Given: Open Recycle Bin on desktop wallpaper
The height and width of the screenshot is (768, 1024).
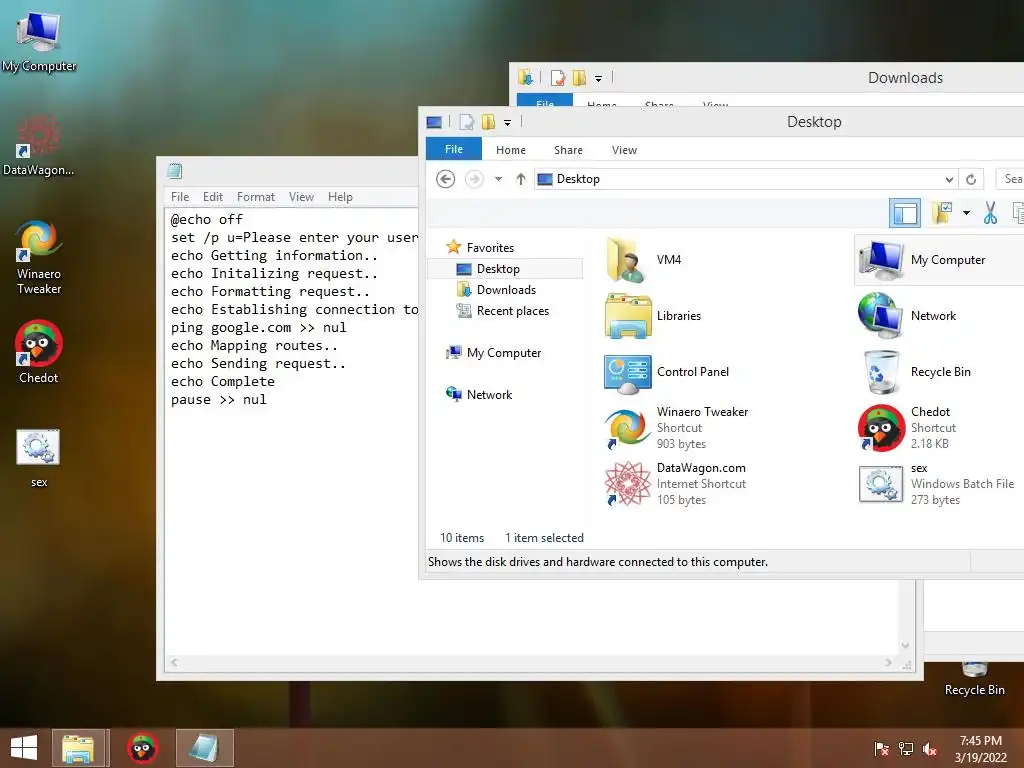Looking at the screenshot, I should [x=974, y=680].
